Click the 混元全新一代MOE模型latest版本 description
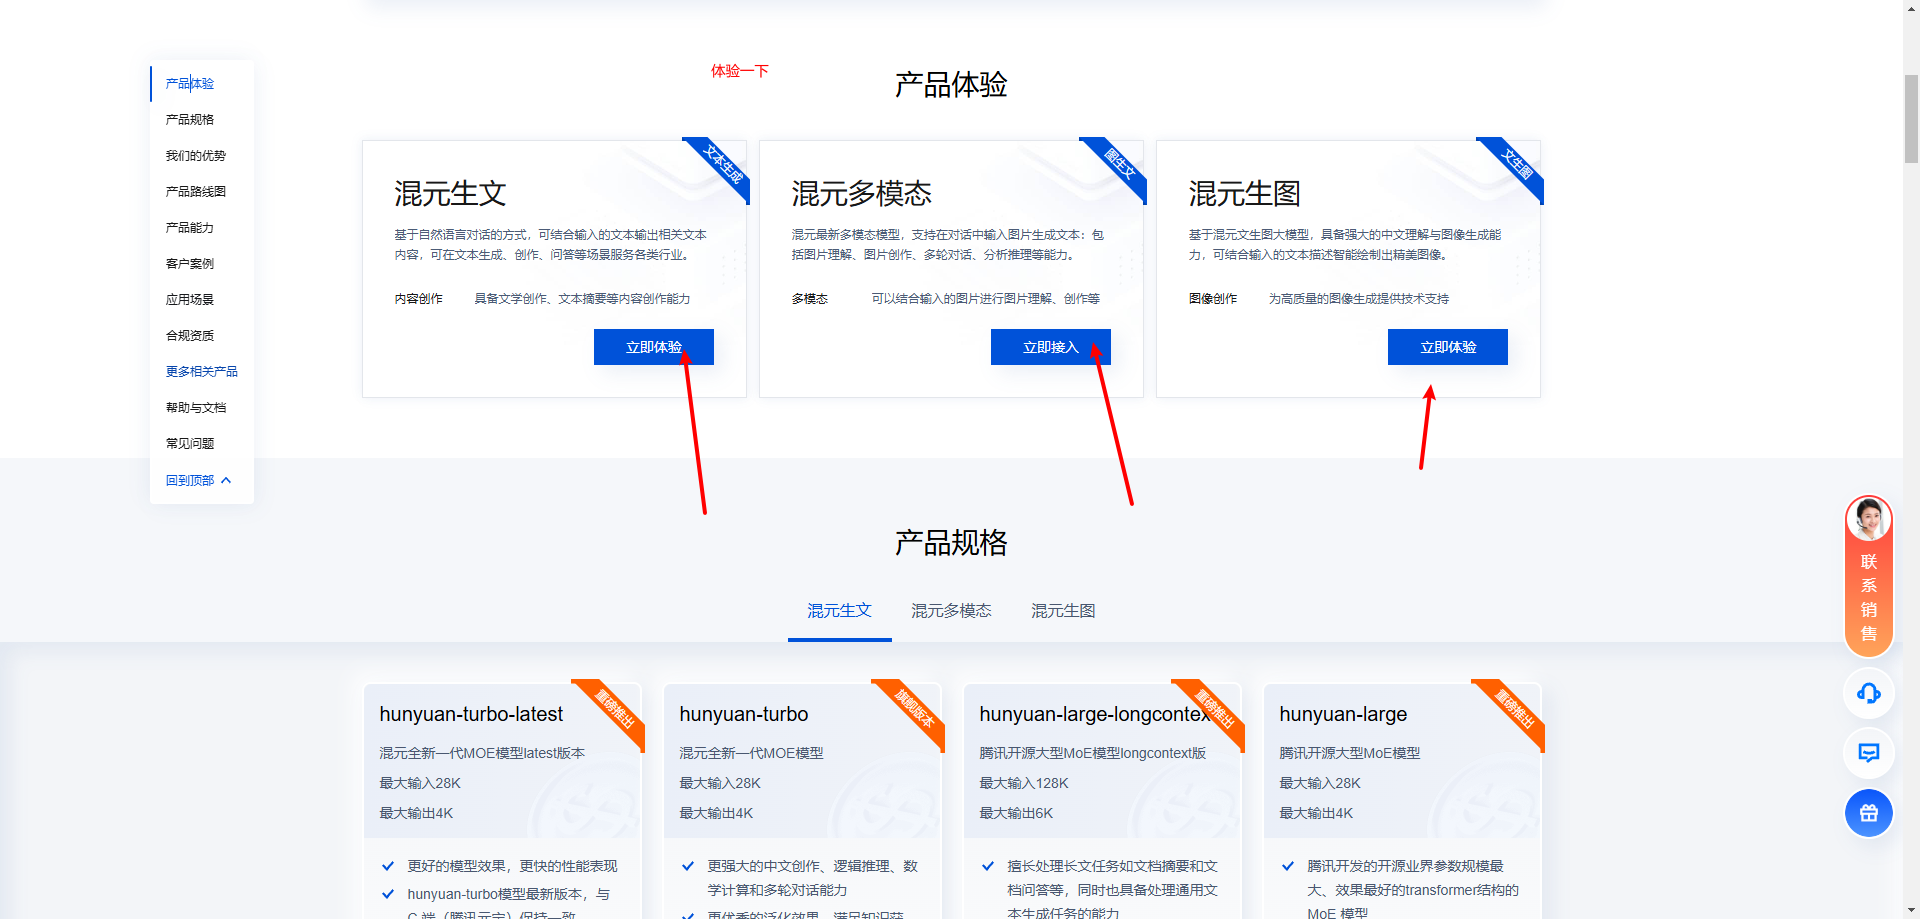1920x919 pixels. (482, 753)
